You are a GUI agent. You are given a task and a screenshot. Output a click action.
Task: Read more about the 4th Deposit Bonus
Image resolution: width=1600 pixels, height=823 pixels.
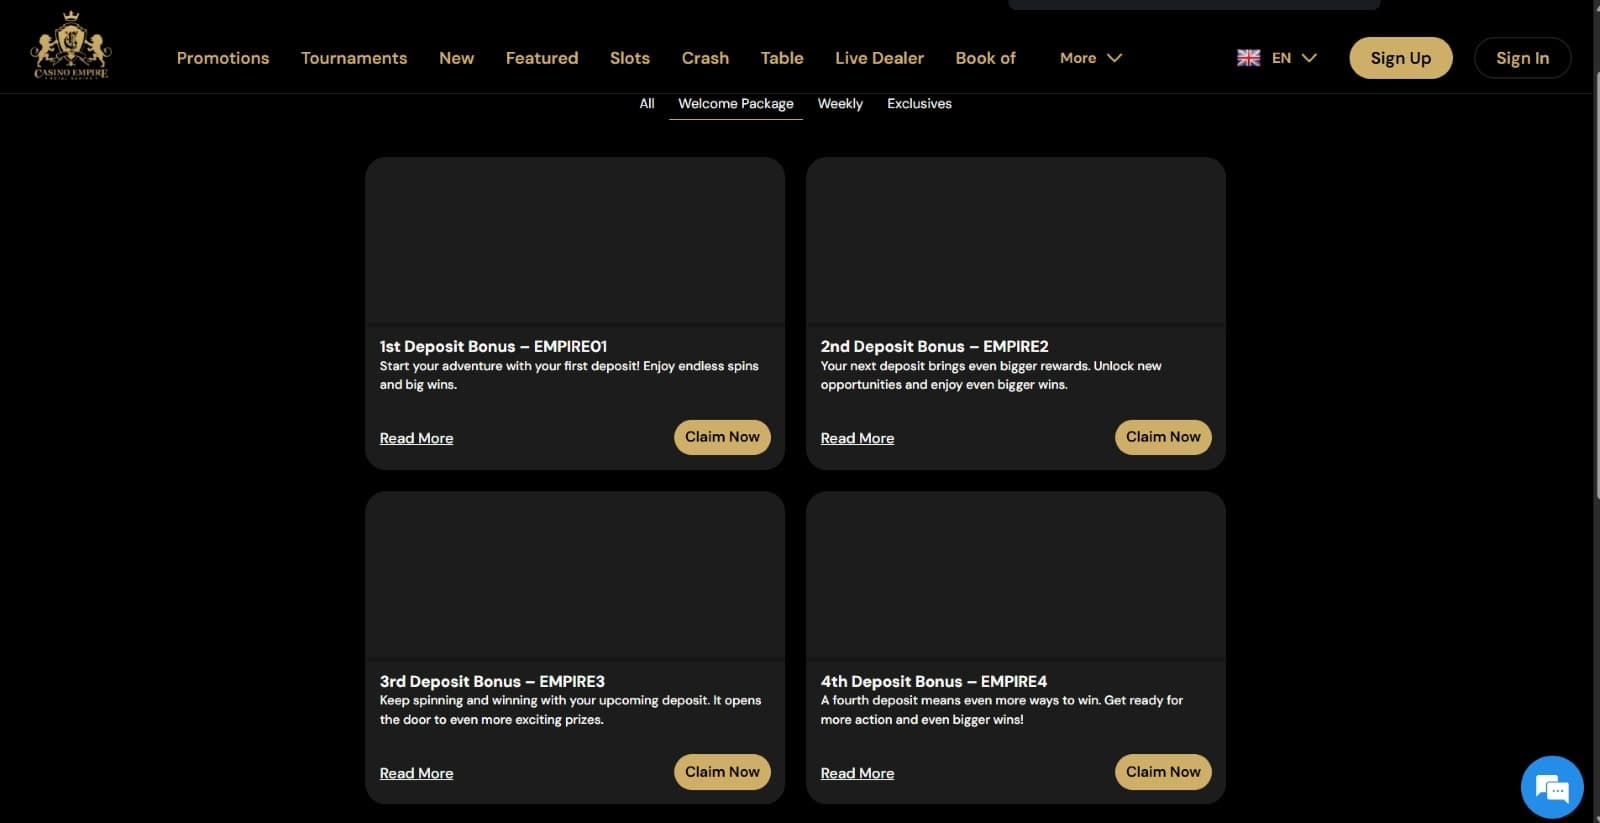(x=857, y=773)
